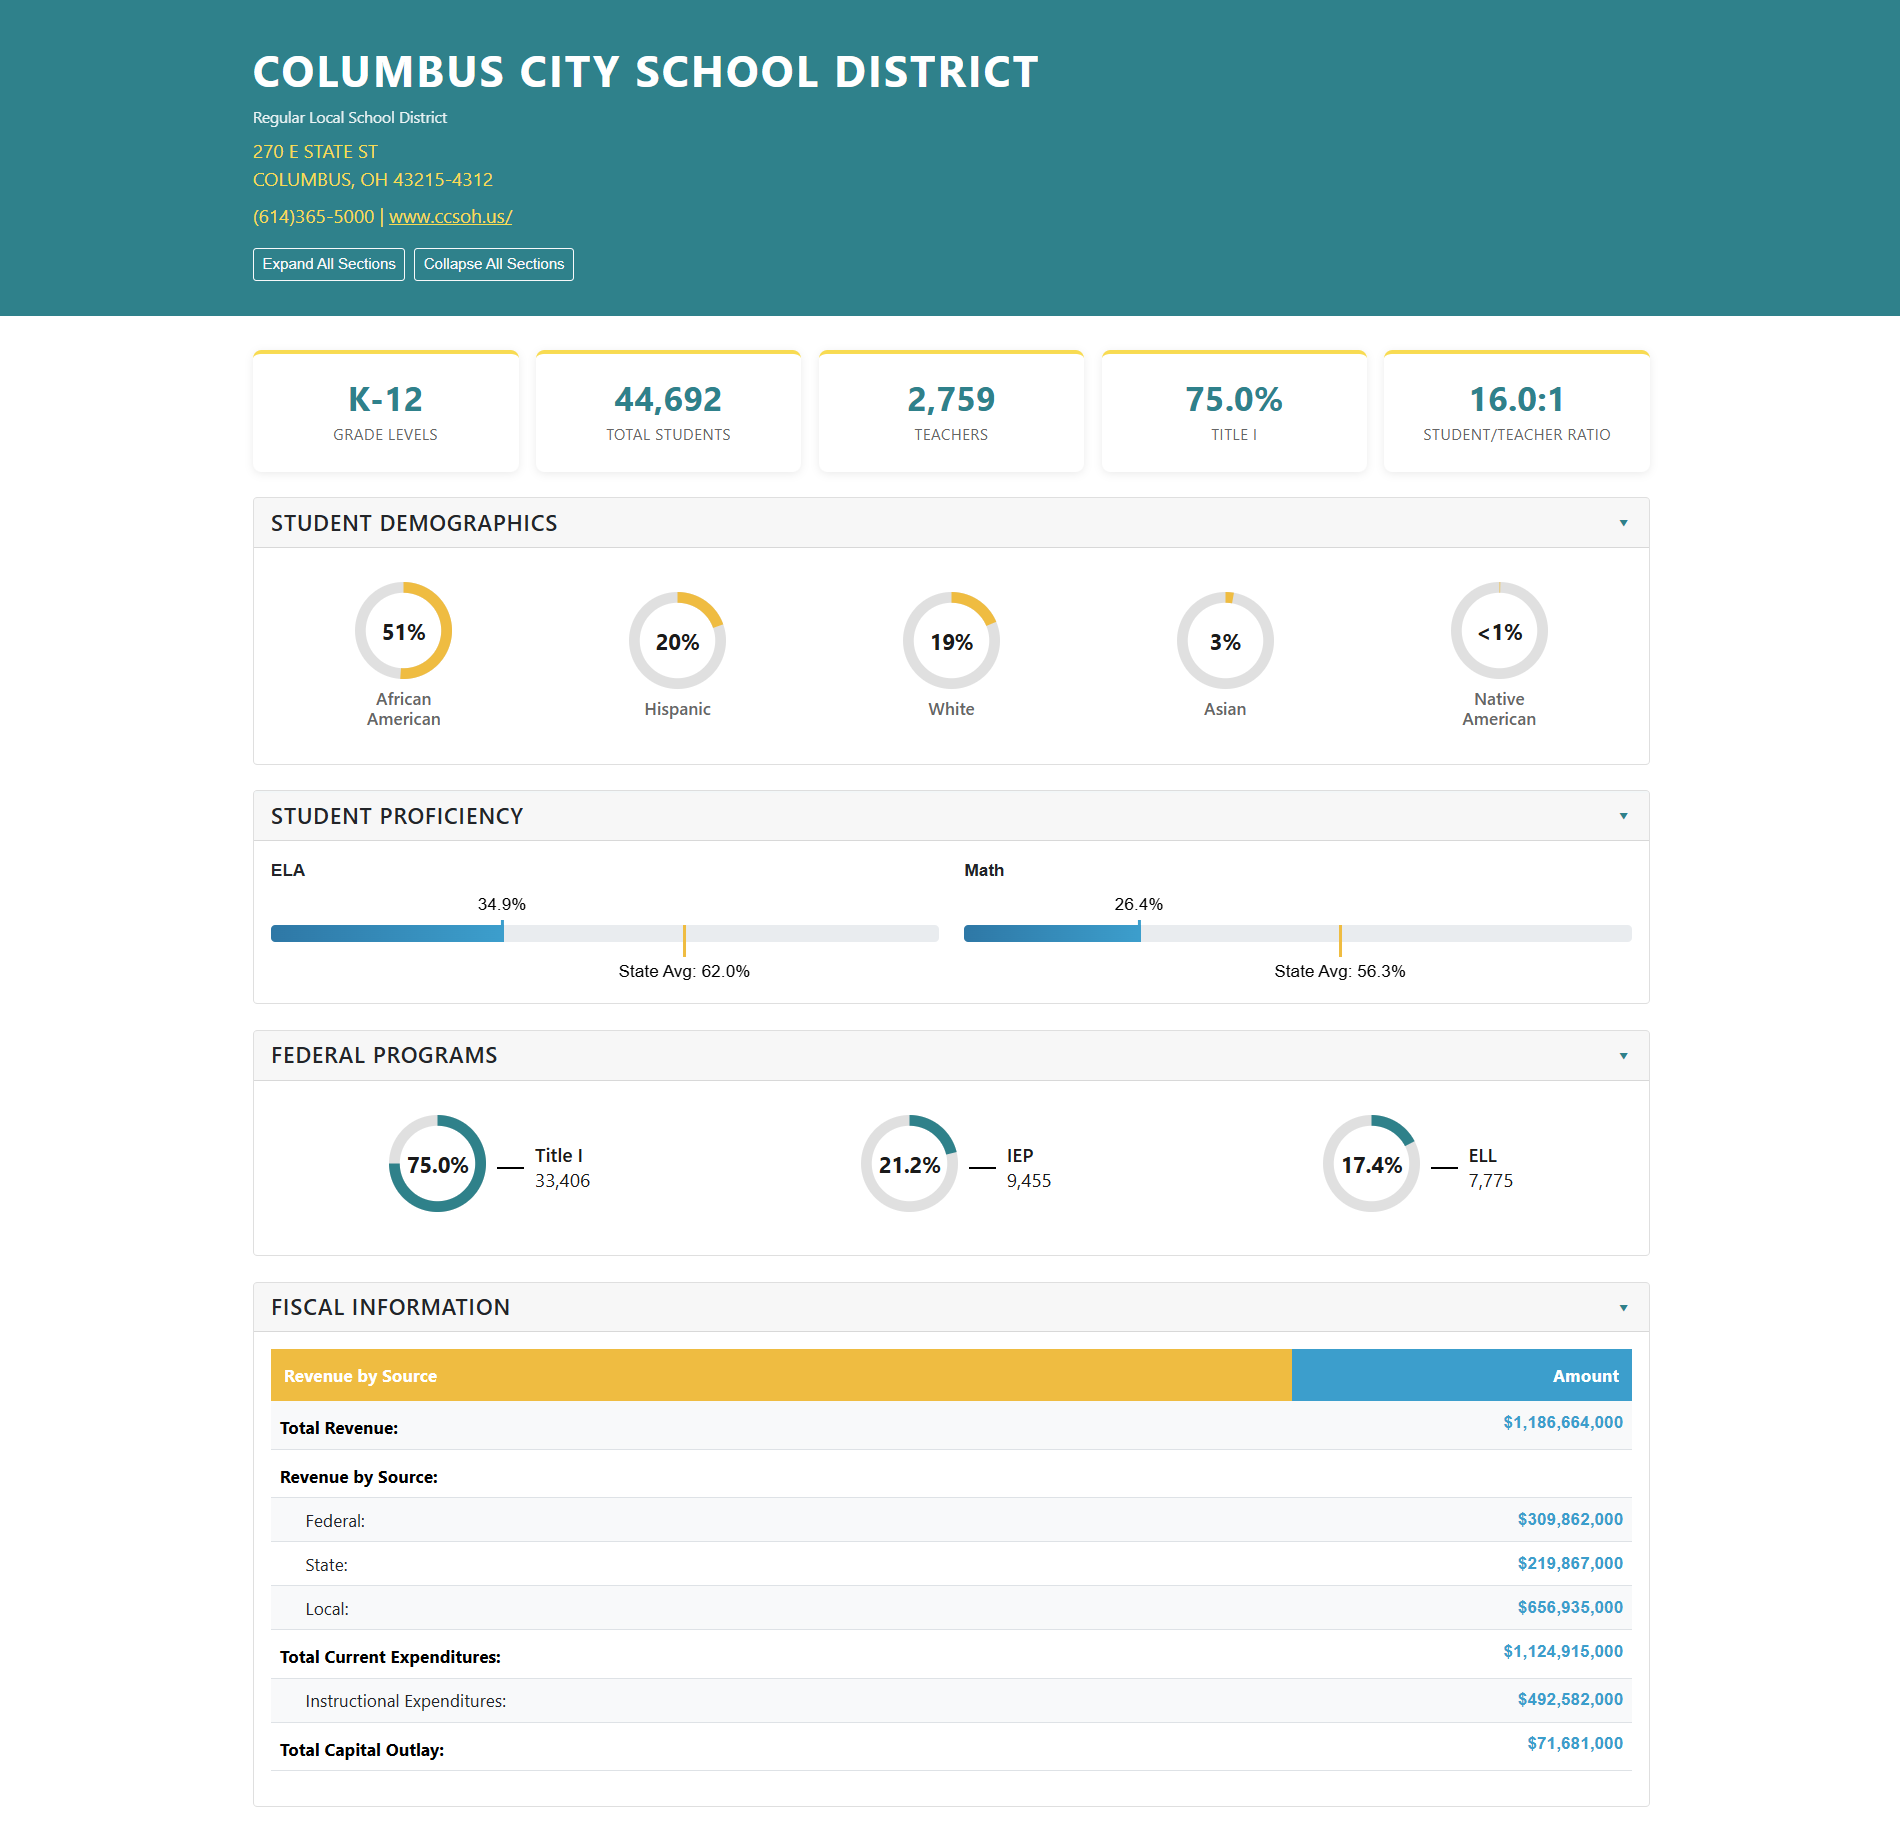Click the Federal row label
The width and height of the screenshot is (1900, 1828).
[335, 1521]
